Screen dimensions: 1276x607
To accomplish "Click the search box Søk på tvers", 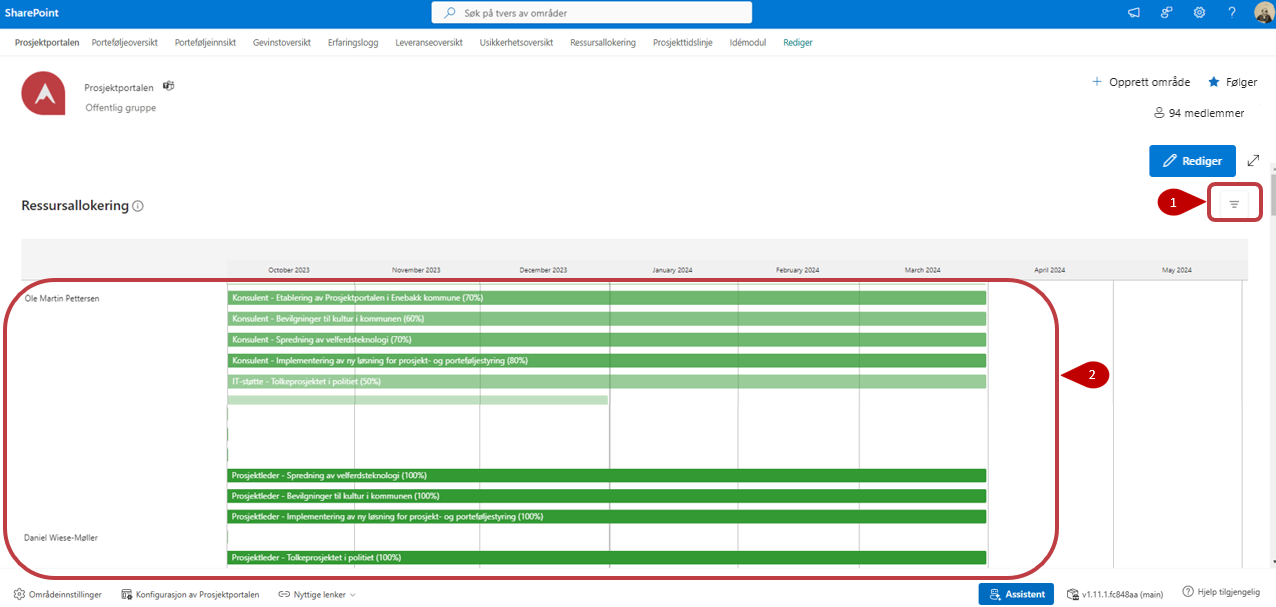I will click(x=591, y=13).
